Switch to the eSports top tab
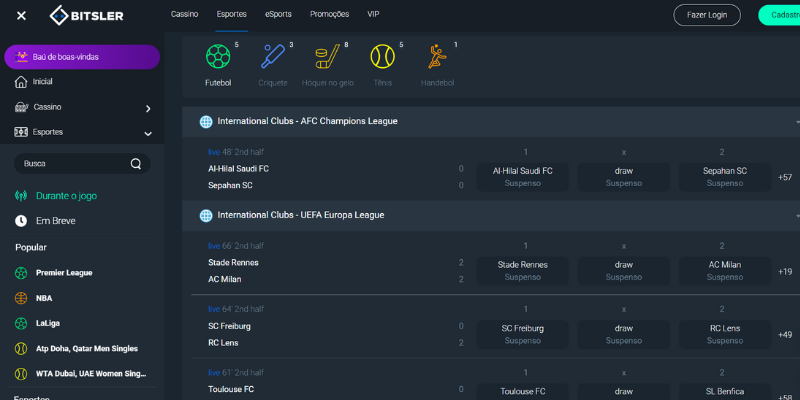Viewport: 800px width, 400px height. point(279,14)
